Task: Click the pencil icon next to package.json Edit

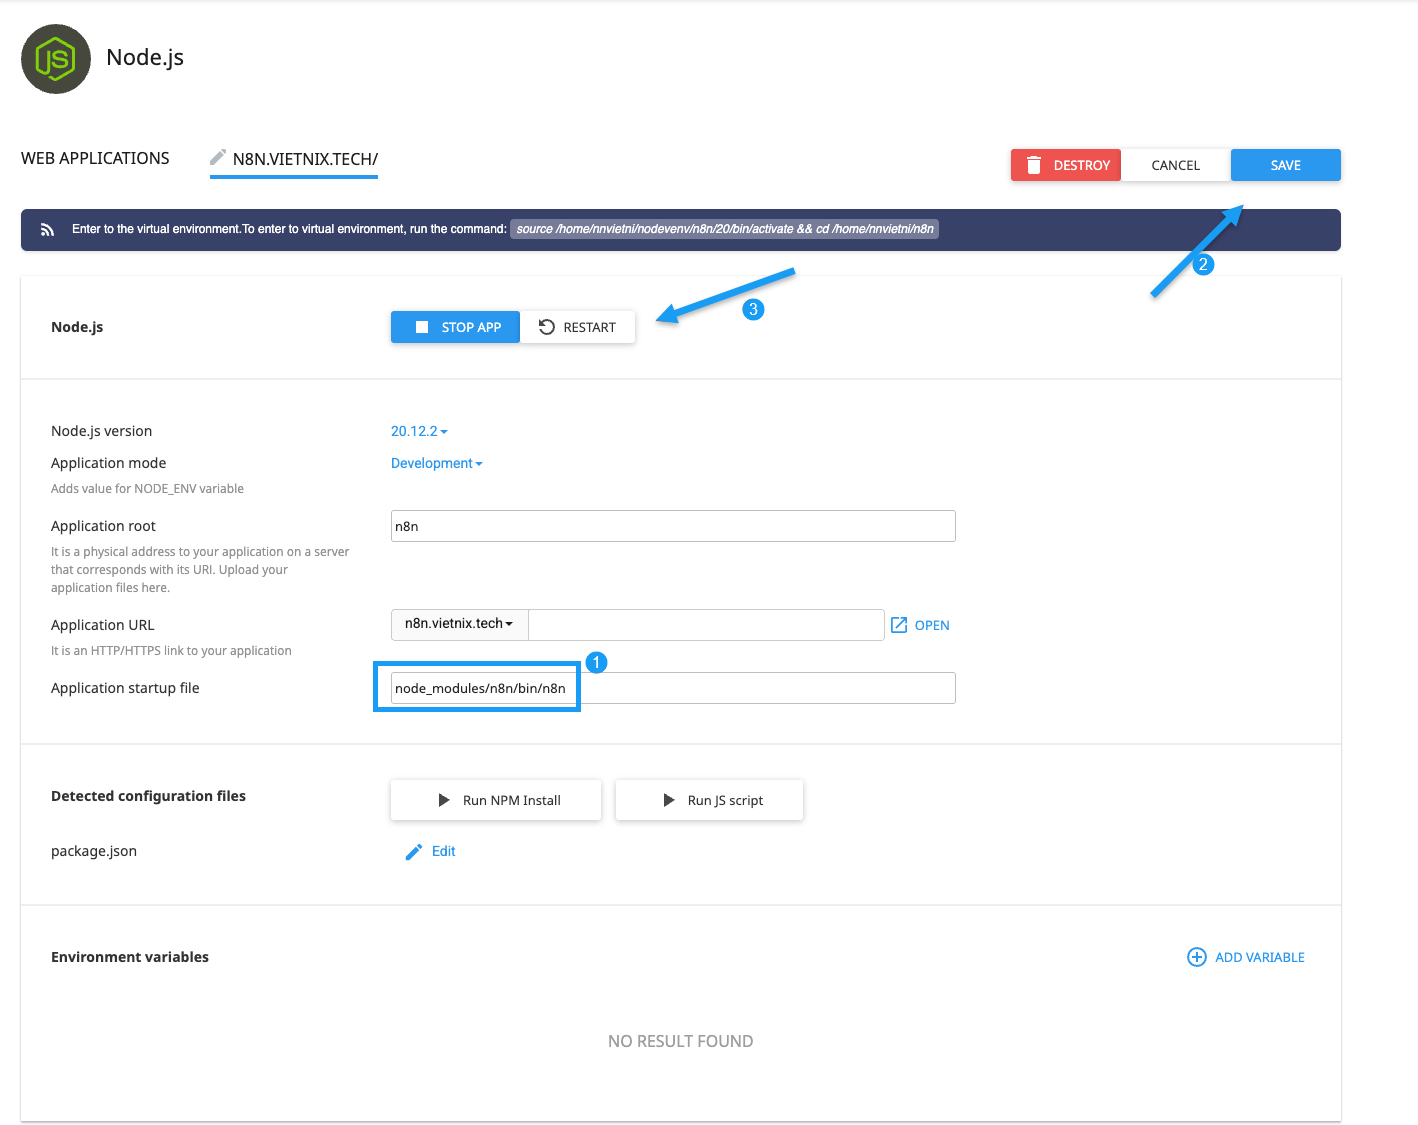Action: click(x=413, y=852)
